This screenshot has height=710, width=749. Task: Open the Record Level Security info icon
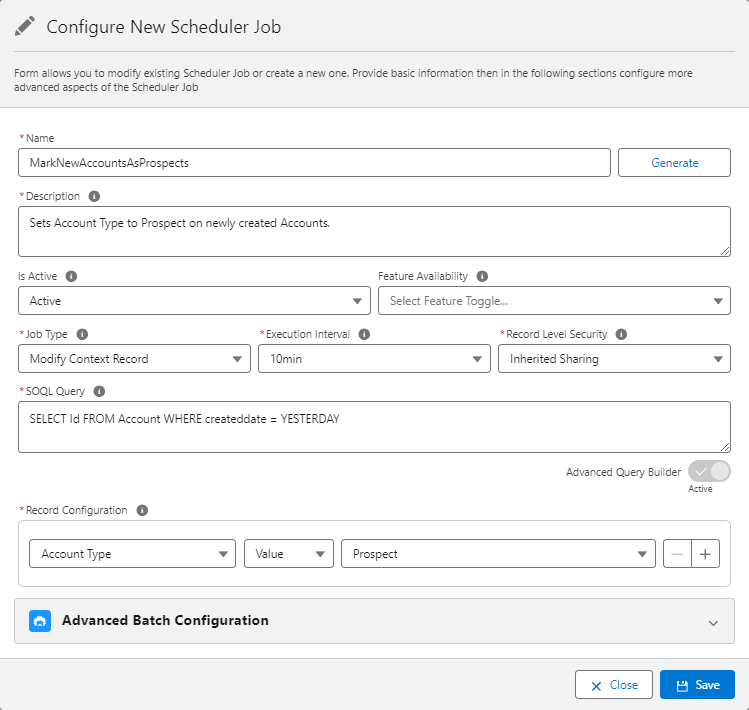[621, 334]
